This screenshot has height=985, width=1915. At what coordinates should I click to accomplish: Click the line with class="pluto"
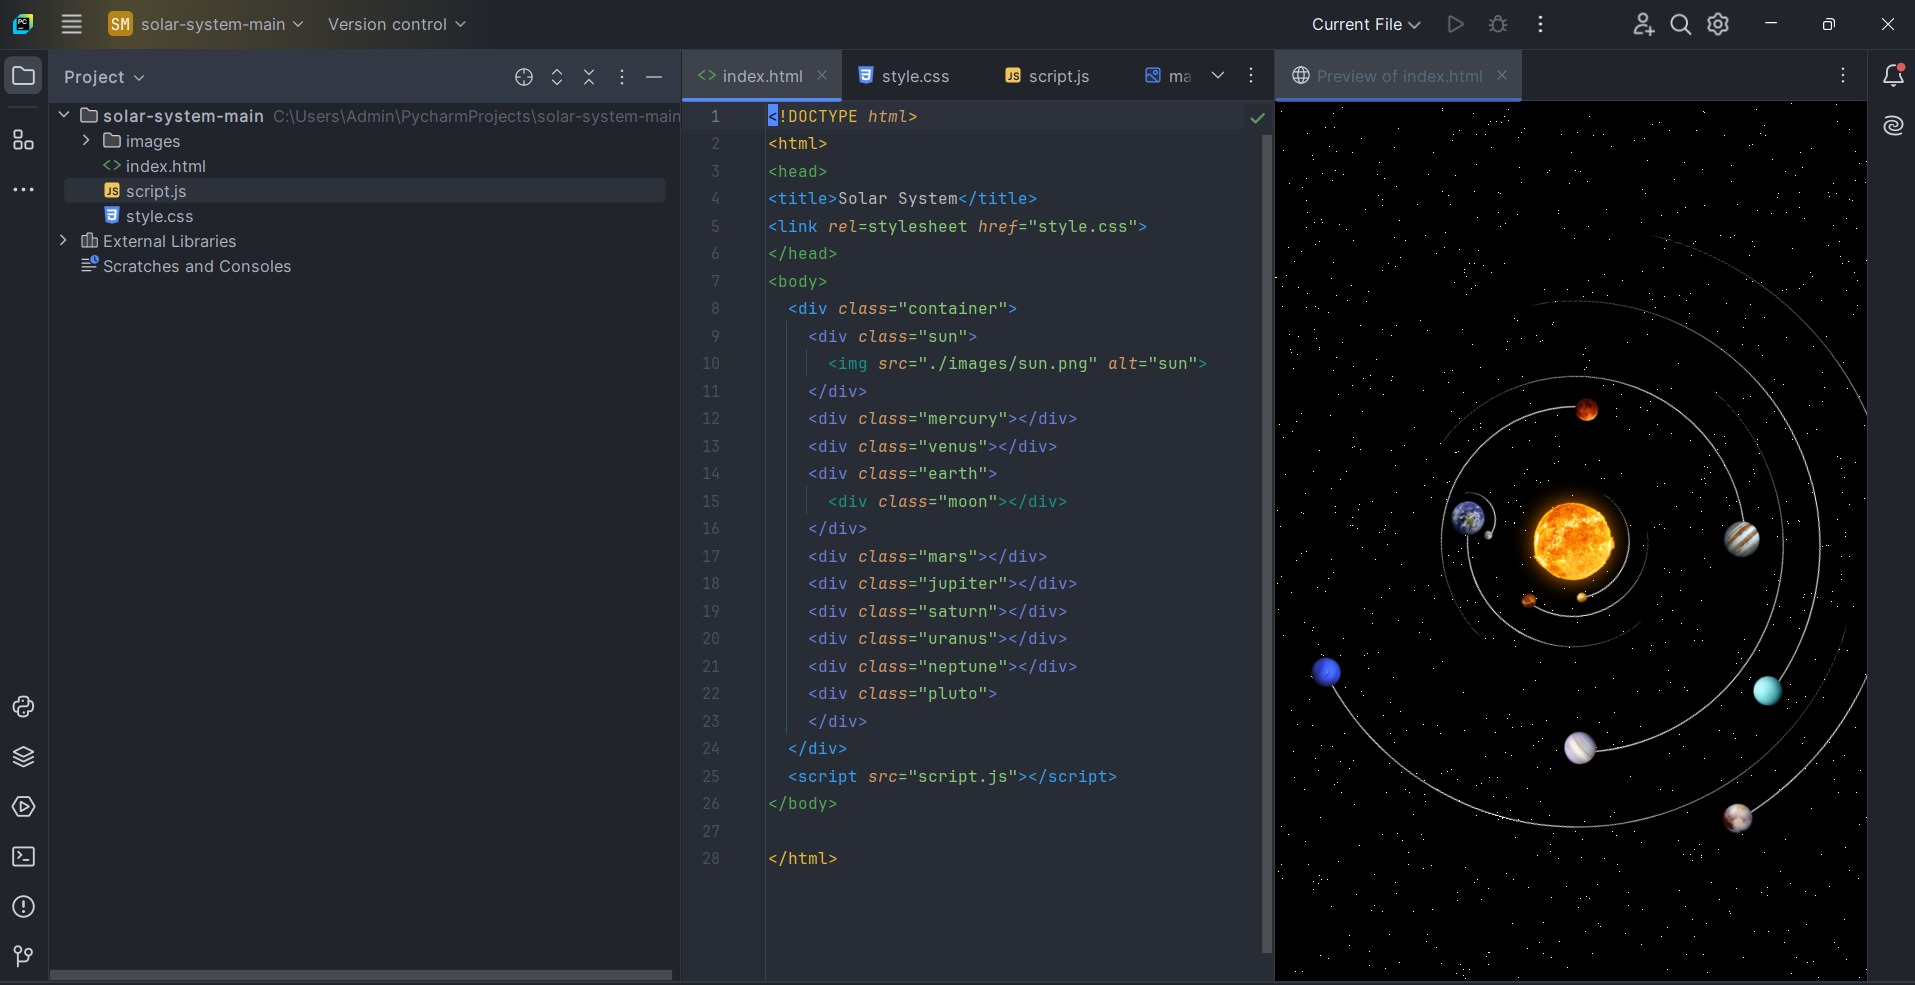(902, 693)
